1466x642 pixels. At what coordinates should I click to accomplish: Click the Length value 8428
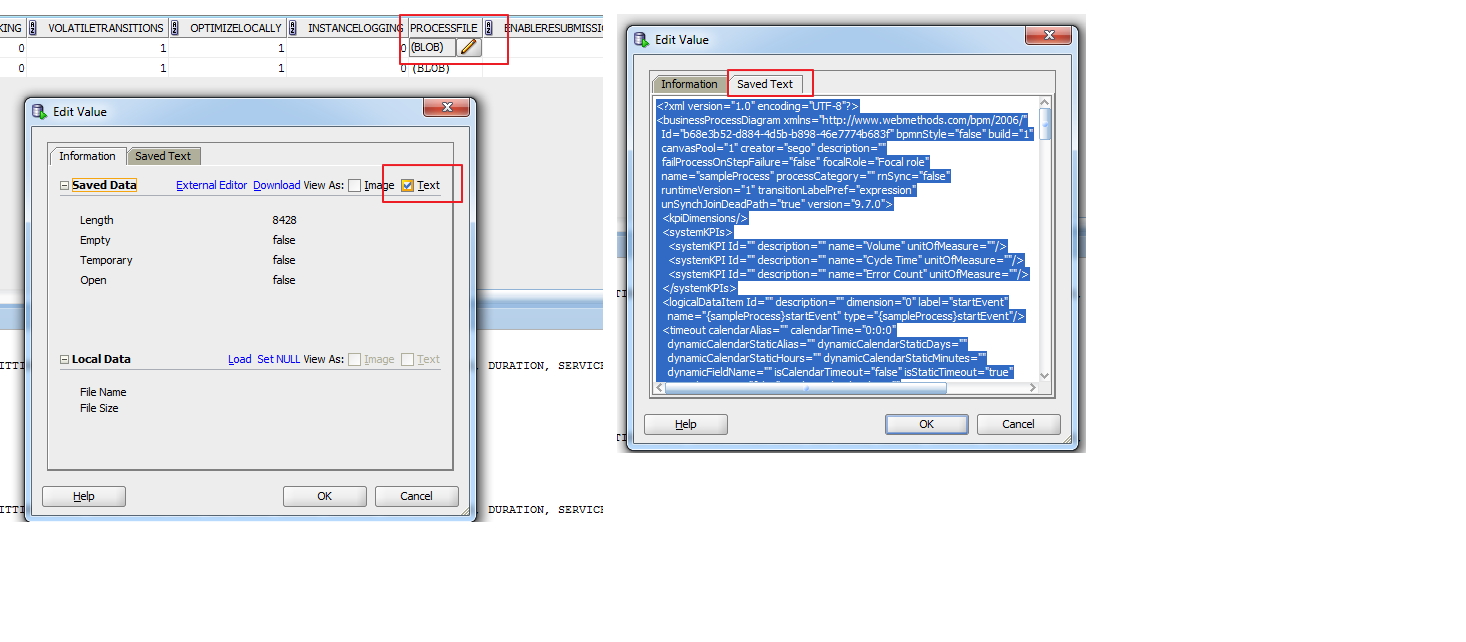(284, 220)
